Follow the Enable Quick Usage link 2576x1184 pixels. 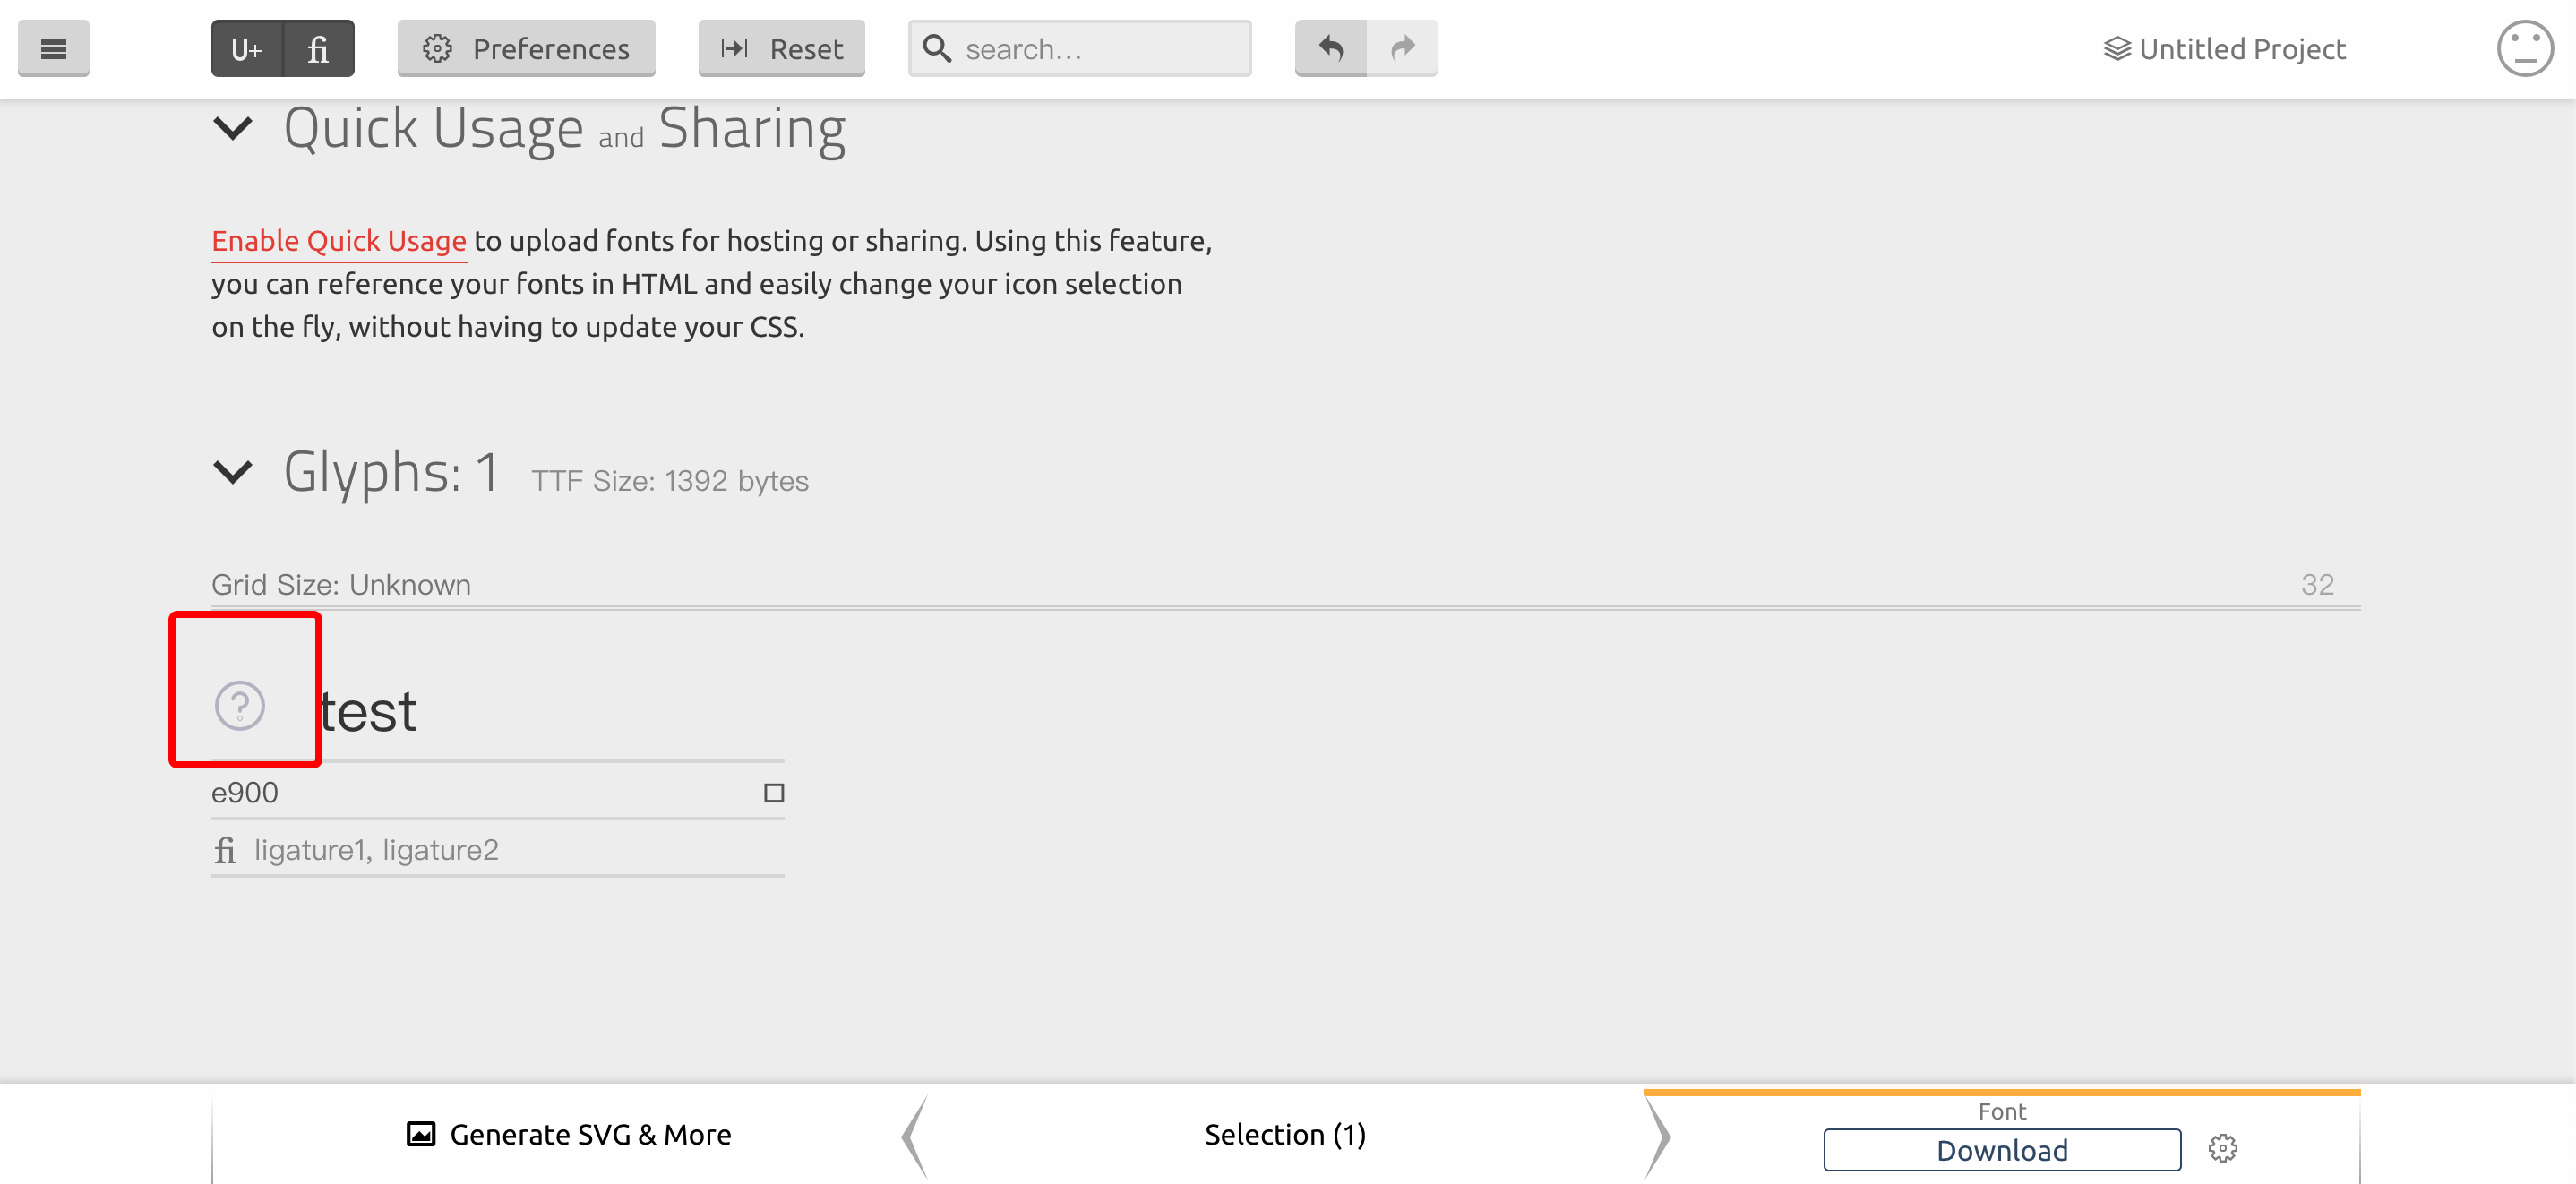[x=338, y=241]
